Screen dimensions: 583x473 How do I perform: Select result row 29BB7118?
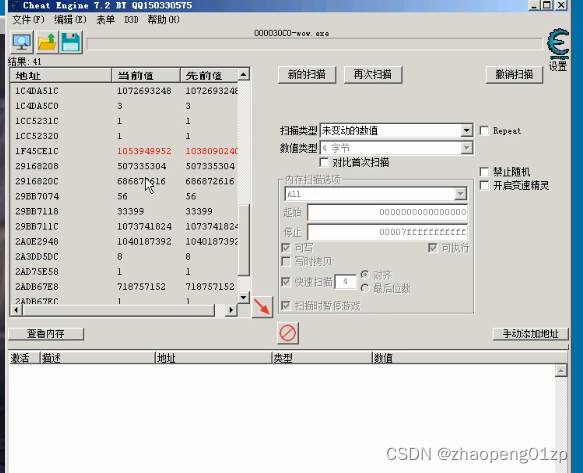(124, 211)
